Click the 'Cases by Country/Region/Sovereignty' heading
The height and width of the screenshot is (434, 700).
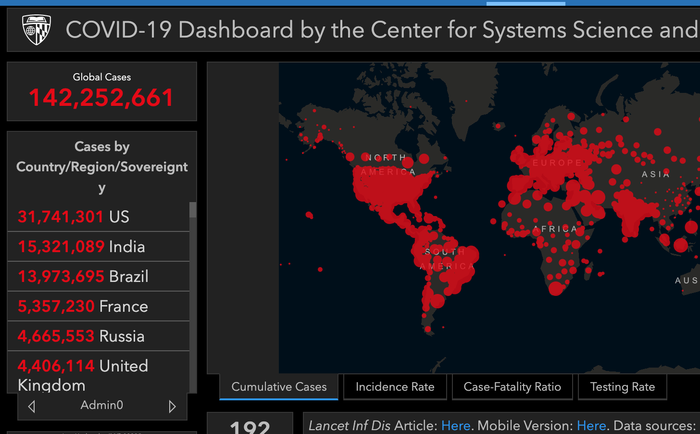point(102,167)
